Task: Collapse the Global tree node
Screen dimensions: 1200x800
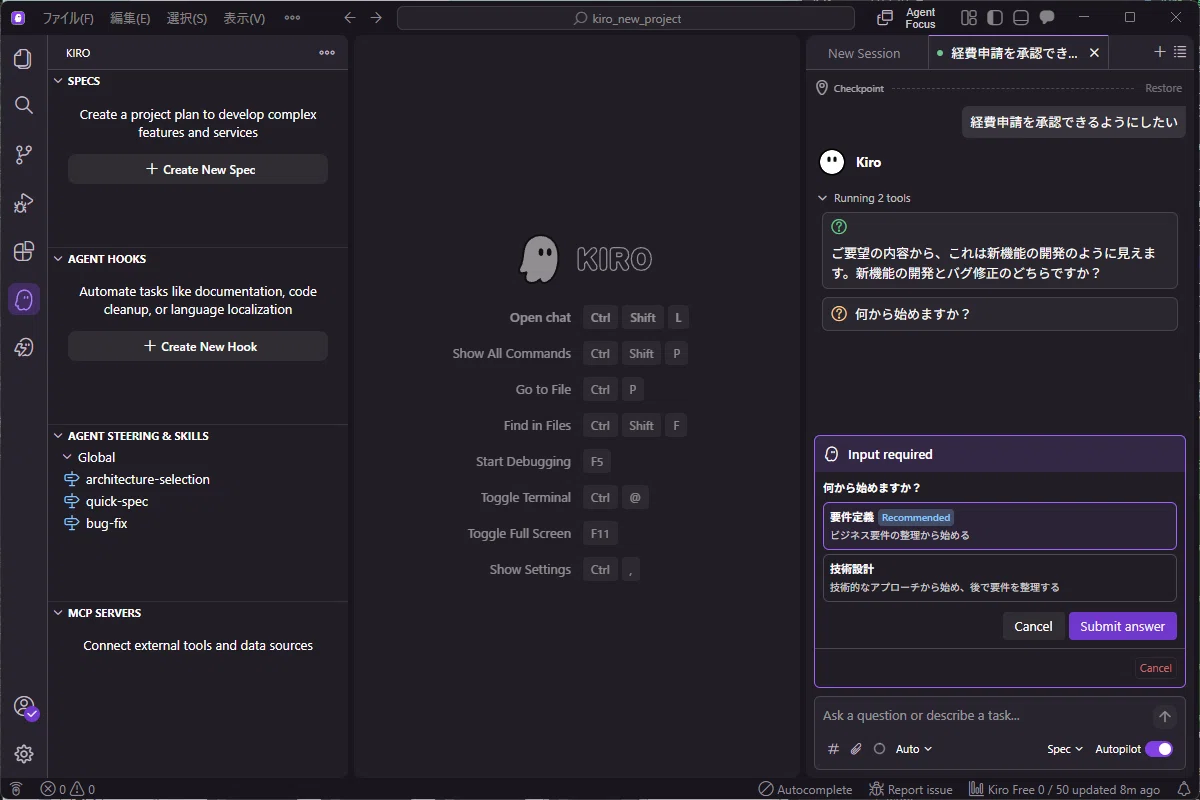Action: pos(68,457)
